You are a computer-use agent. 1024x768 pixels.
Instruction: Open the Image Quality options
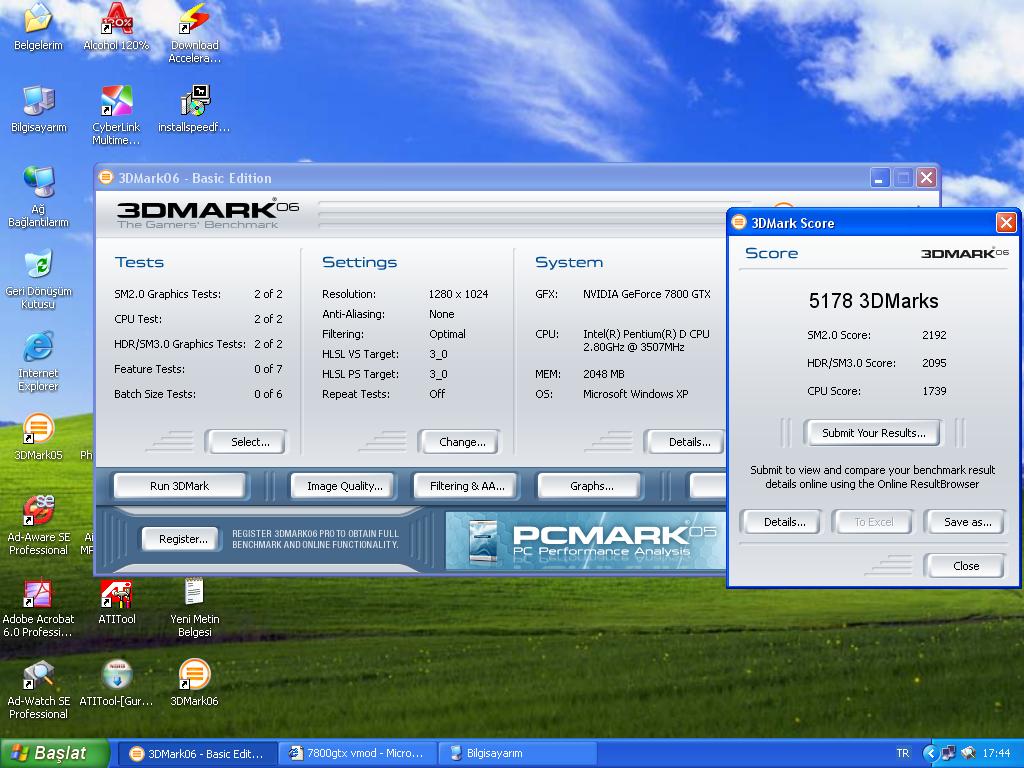tap(345, 486)
